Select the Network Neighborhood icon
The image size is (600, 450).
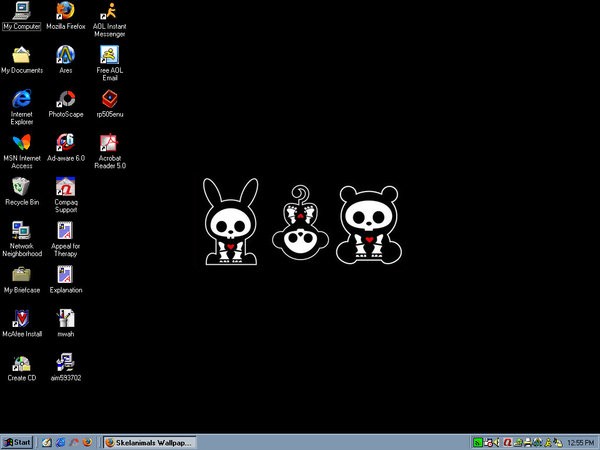pyautogui.click(x=21, y=239)
